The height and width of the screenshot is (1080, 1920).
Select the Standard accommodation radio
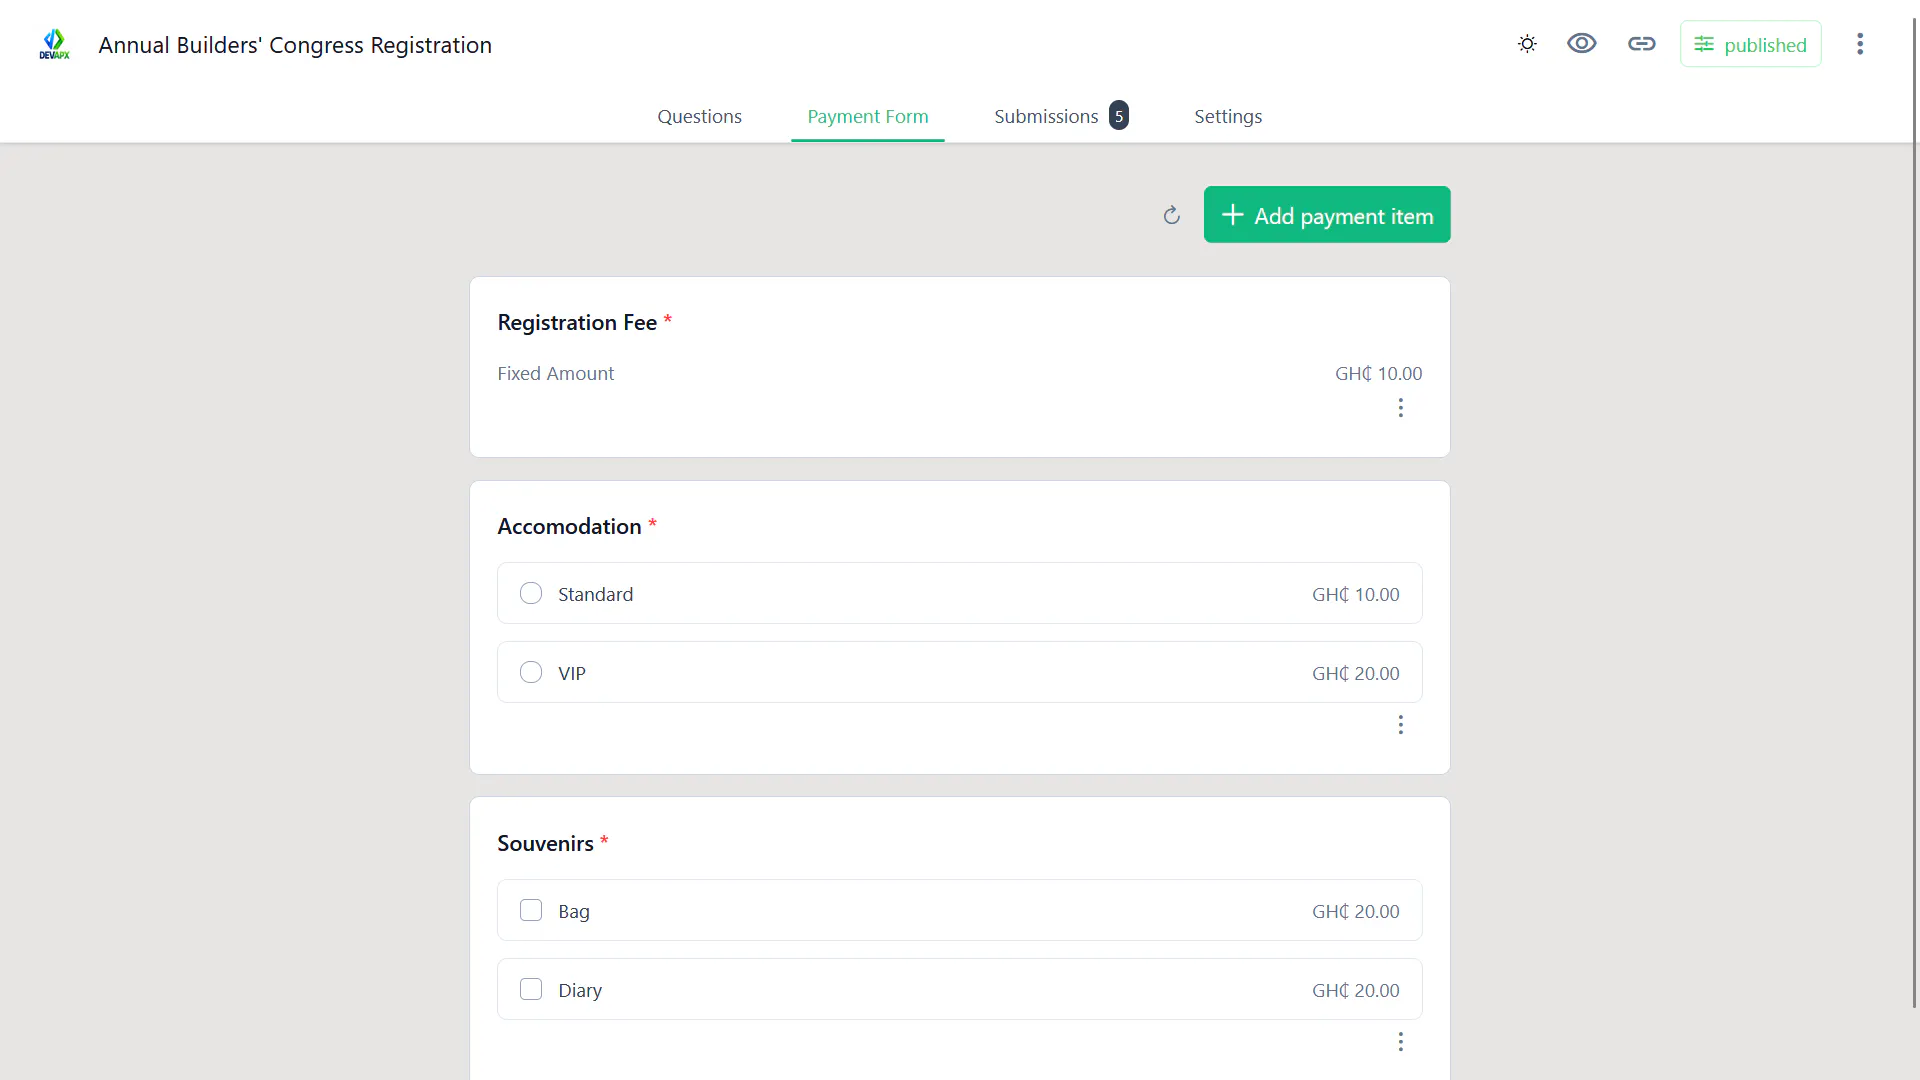[x=531, y=593]
